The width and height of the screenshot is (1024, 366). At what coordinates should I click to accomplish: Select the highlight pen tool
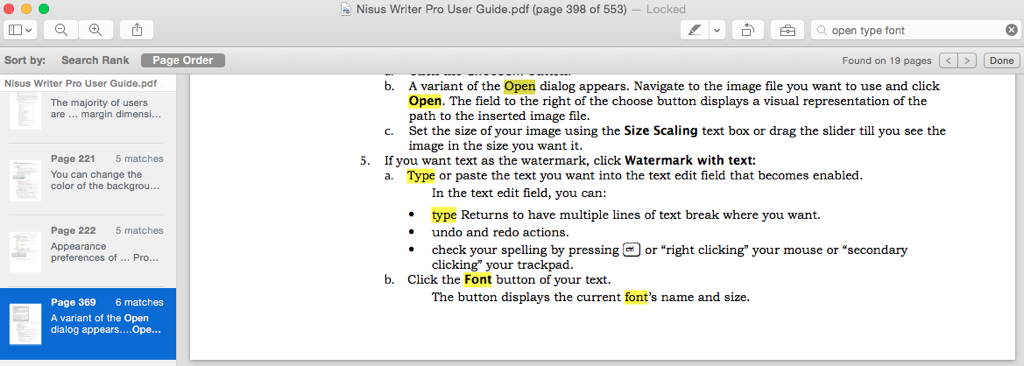(695, 30)
